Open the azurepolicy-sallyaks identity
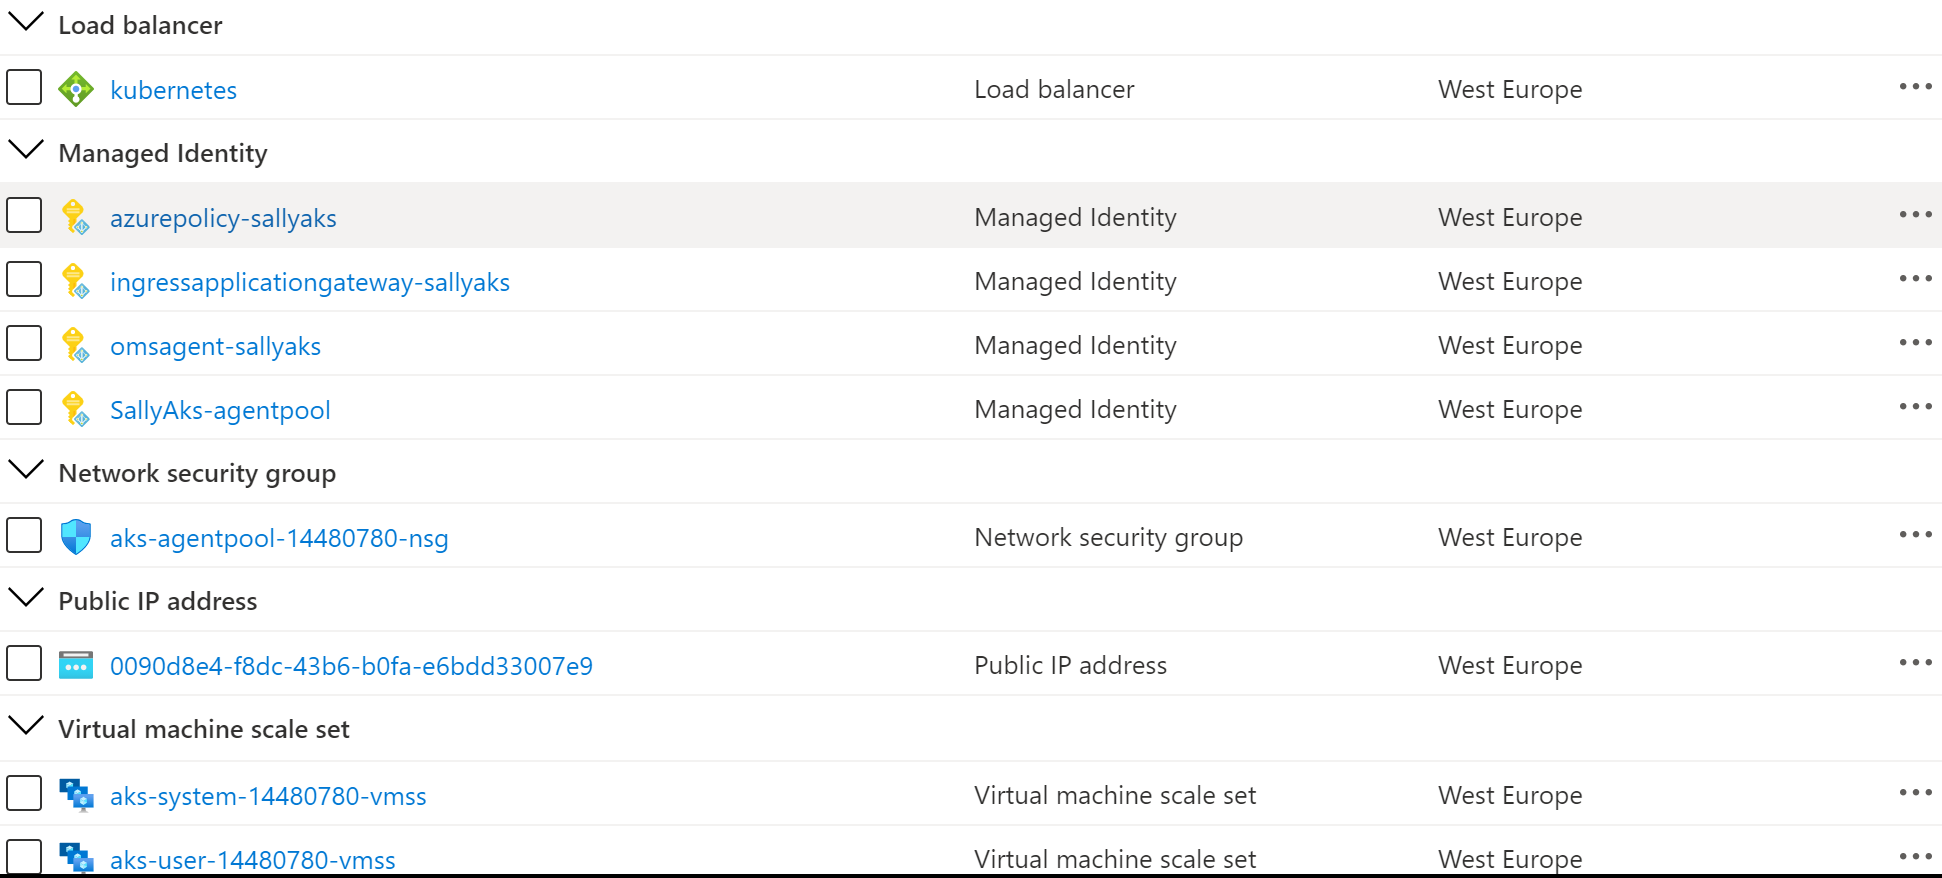Viewport: 1942px width, 878px height. tap(223, 218)
